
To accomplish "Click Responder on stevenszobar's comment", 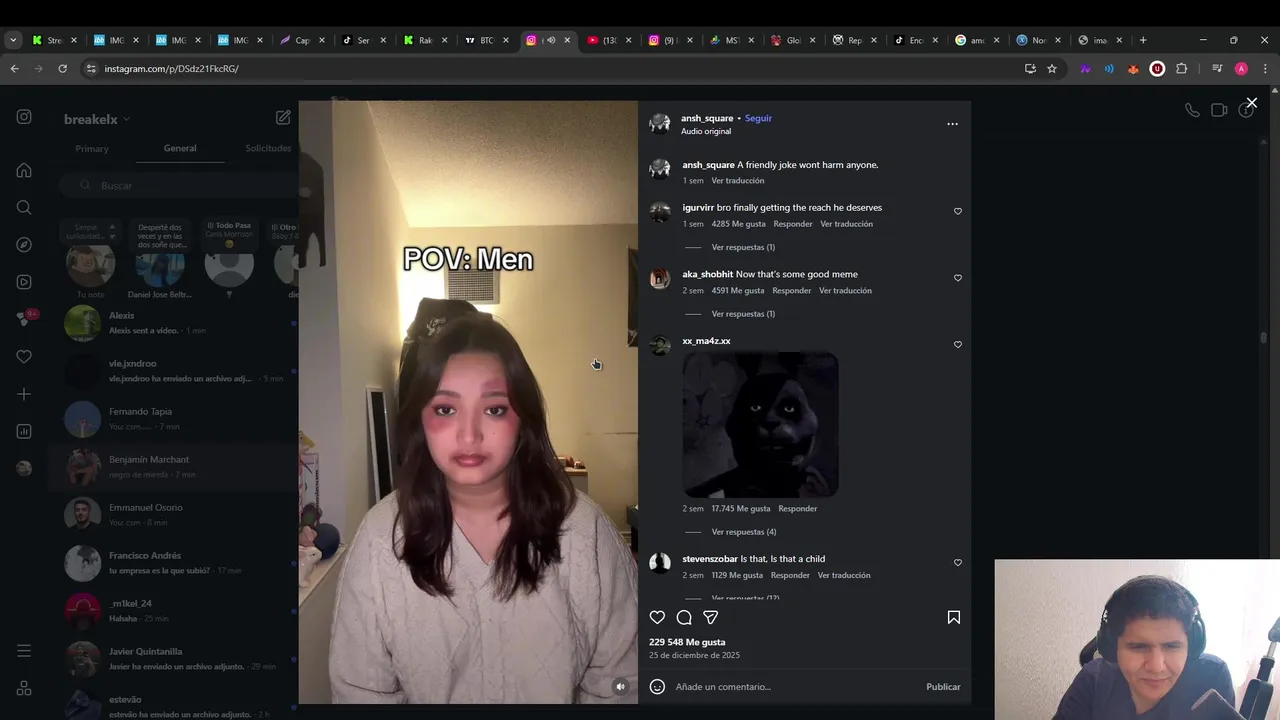I will 790,575.
